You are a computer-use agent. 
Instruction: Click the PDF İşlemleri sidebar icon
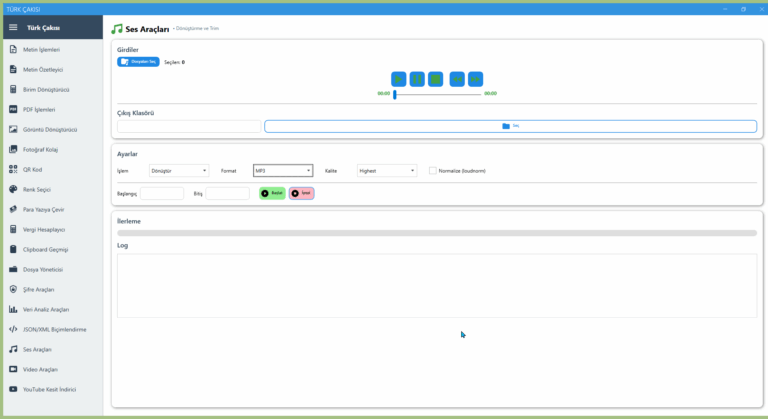tap(13, 109)
